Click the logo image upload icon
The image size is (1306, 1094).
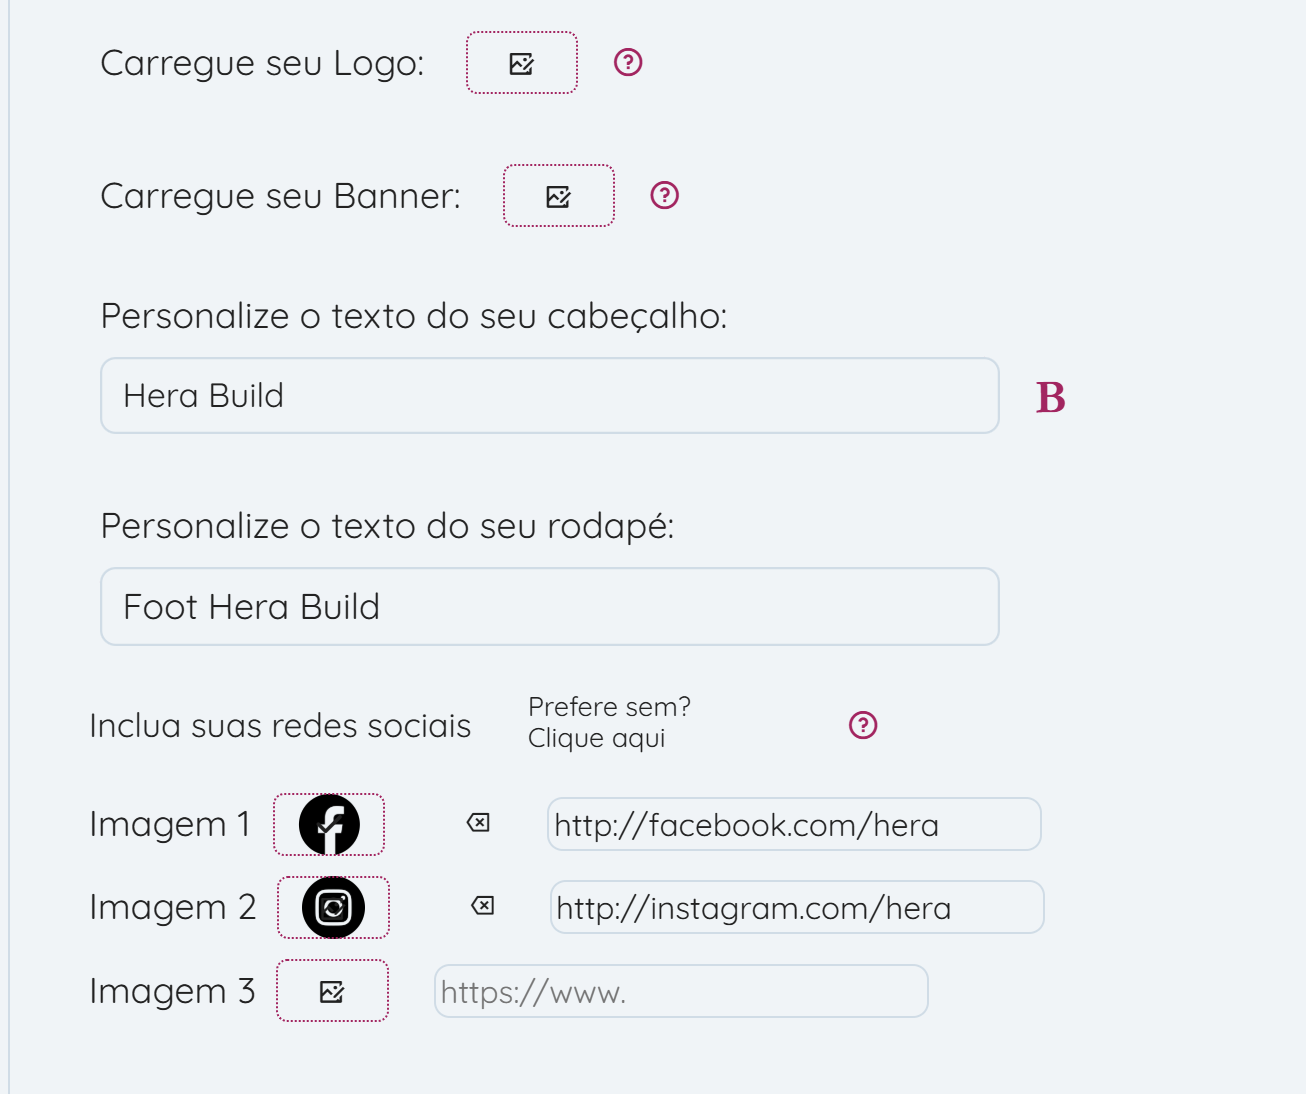[522, 63]
